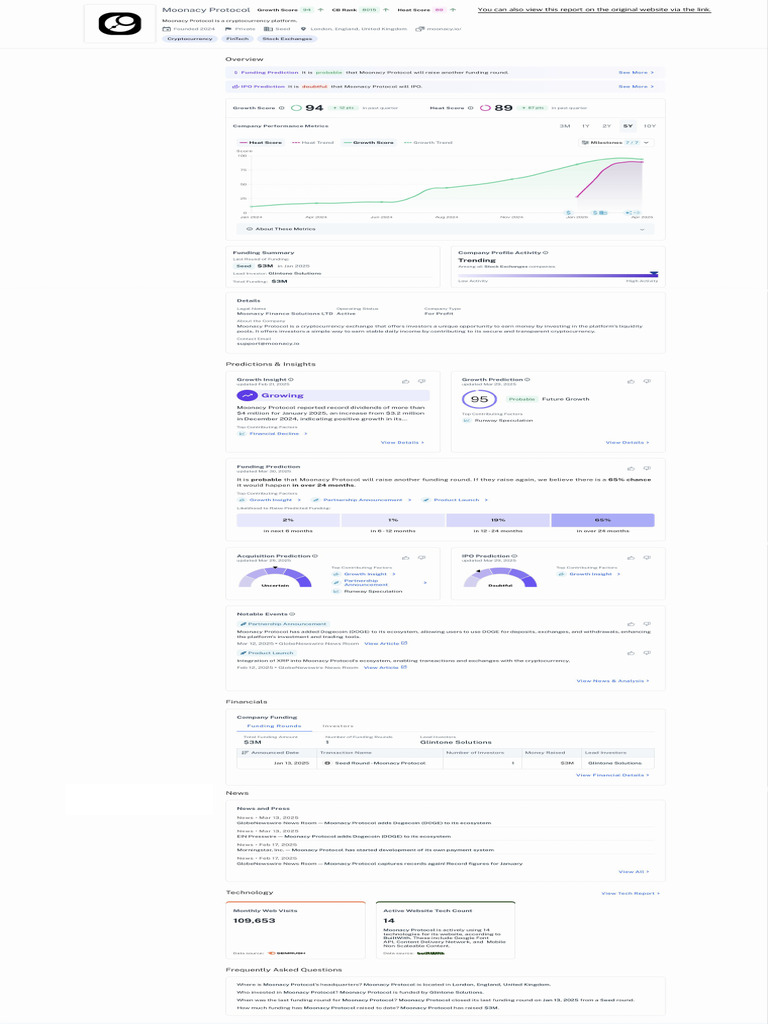
Task: Thumbs up the Growth Prediction card
Action: pos(631,381)
